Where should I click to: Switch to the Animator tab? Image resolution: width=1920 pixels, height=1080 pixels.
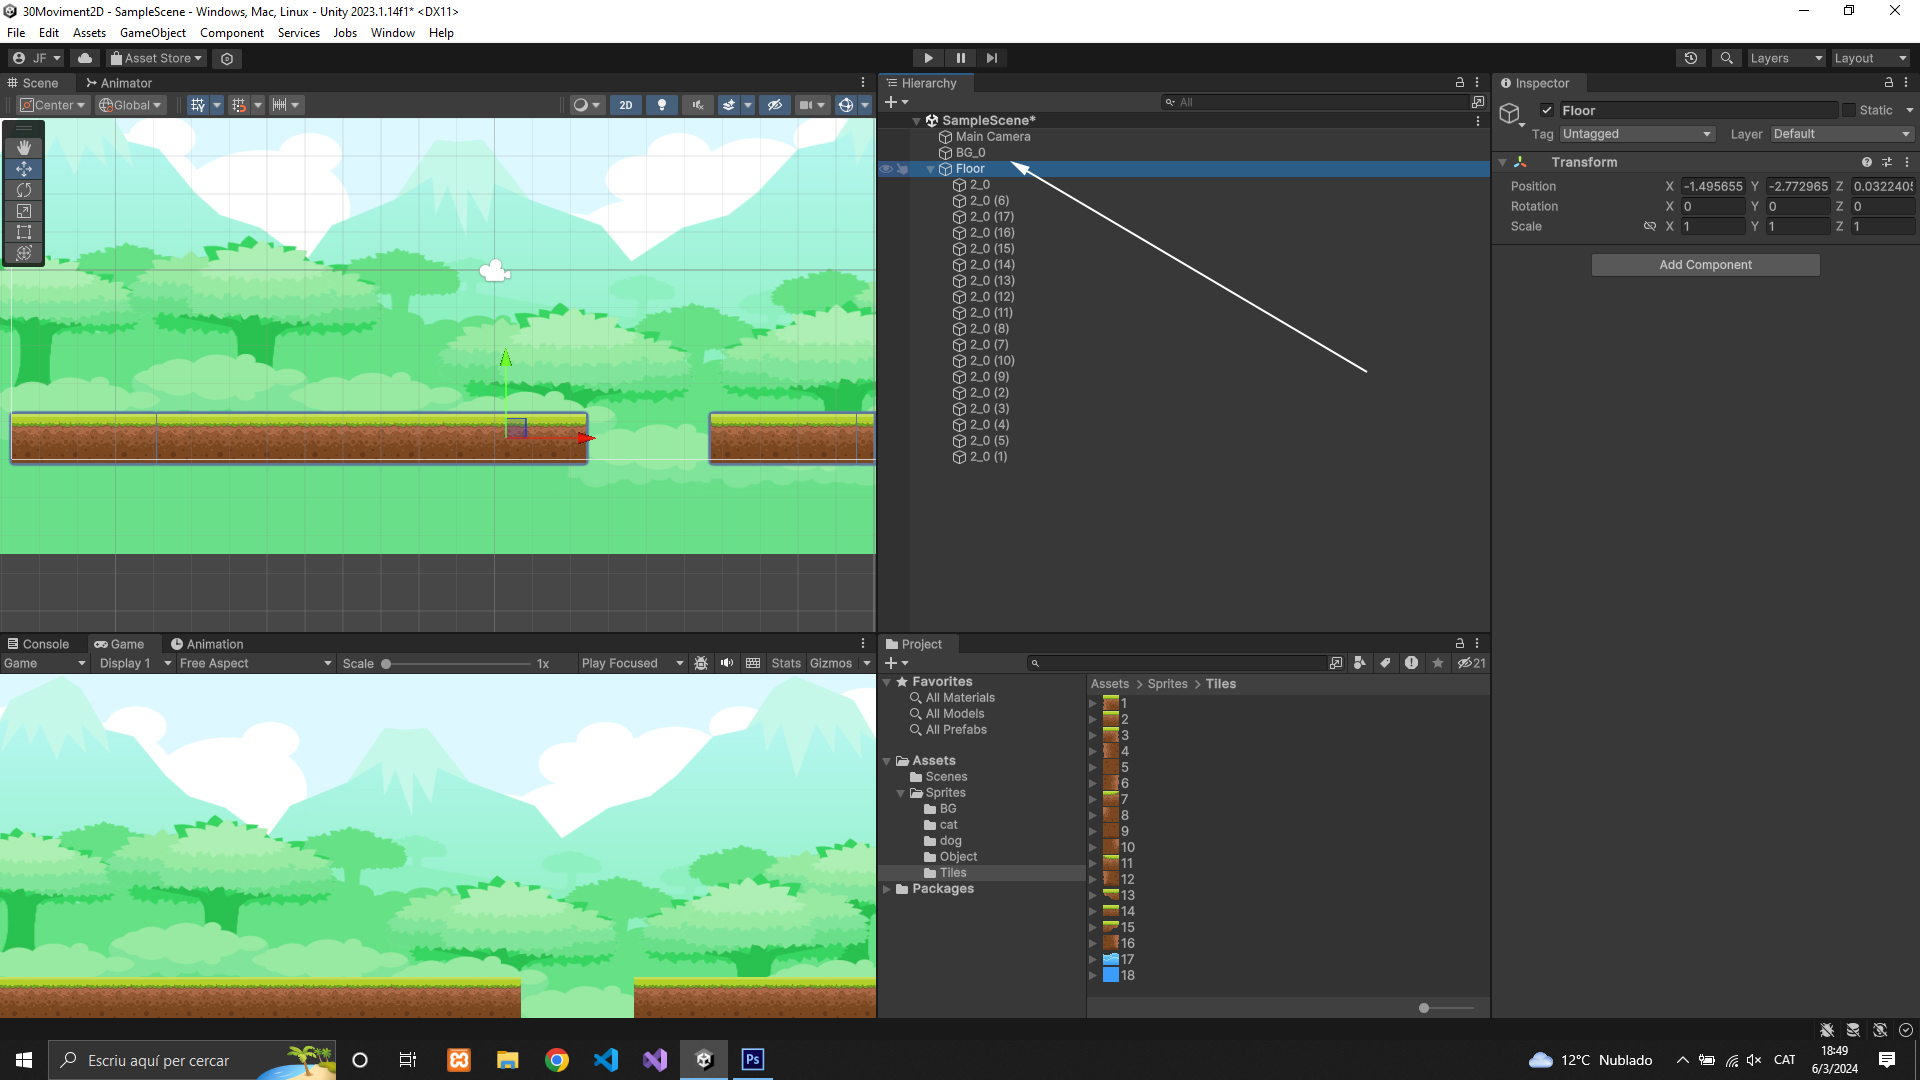pos(119,83)
